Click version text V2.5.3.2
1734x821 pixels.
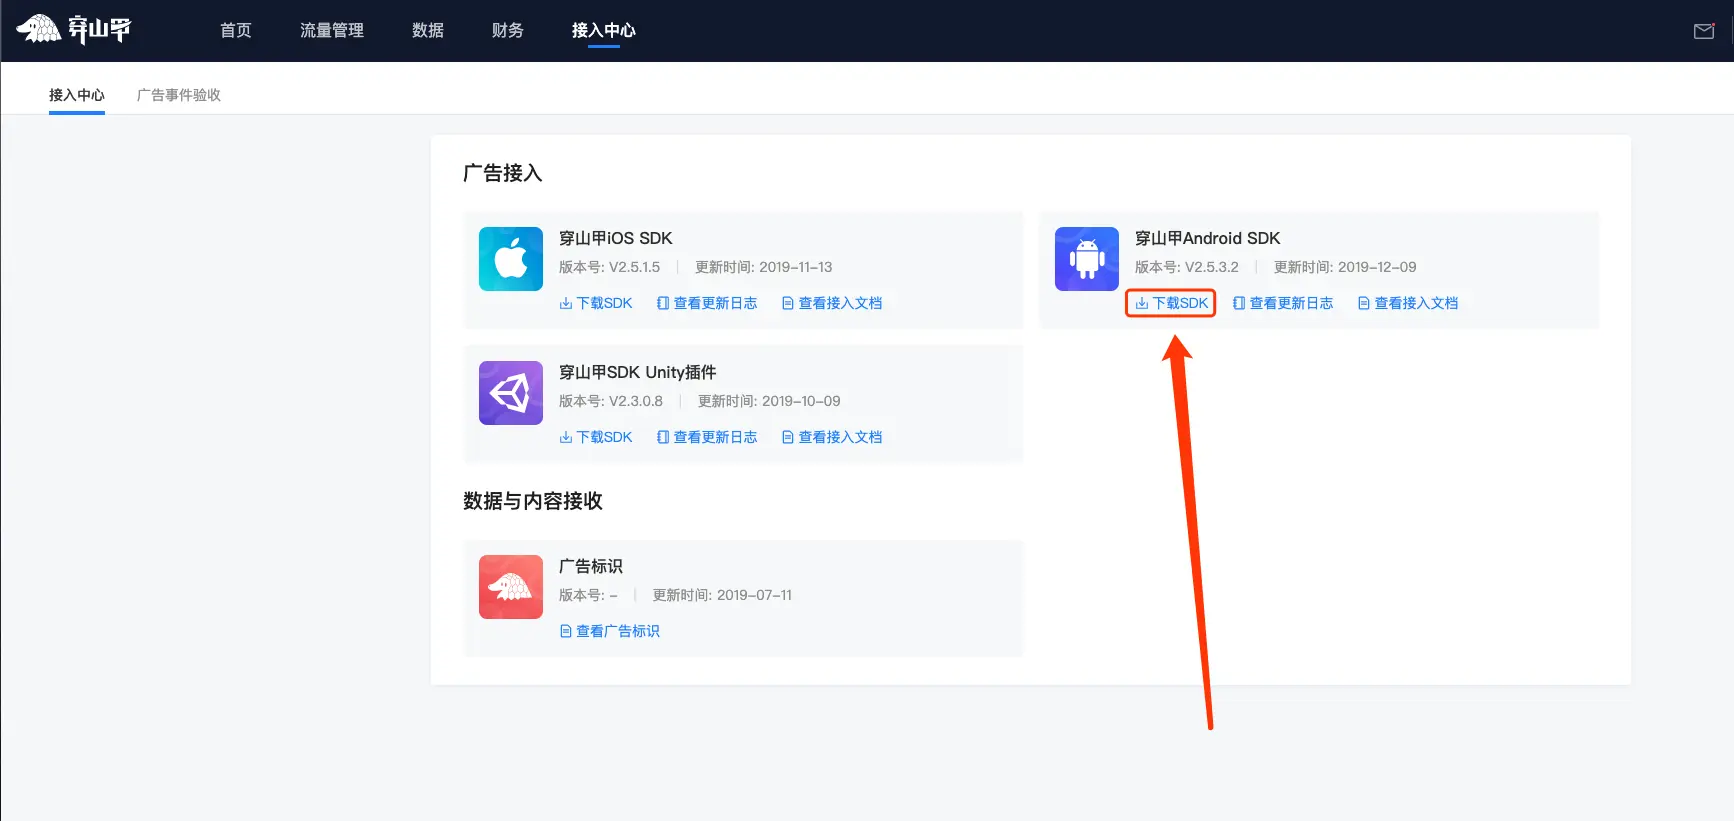1212,267
